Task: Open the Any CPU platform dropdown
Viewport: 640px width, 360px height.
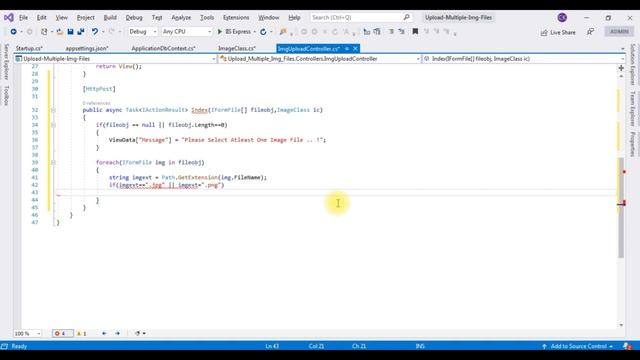Action: 187,31
